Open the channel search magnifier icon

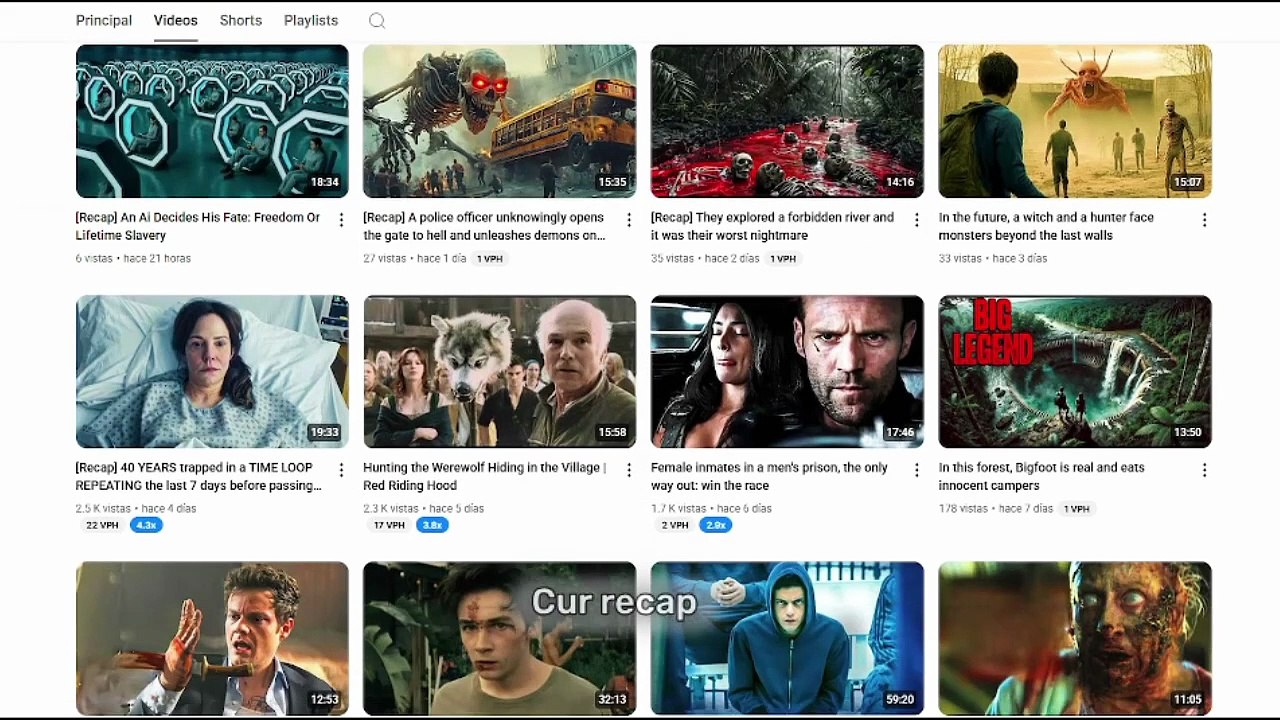pyautogui.click(x=377, y=21)
